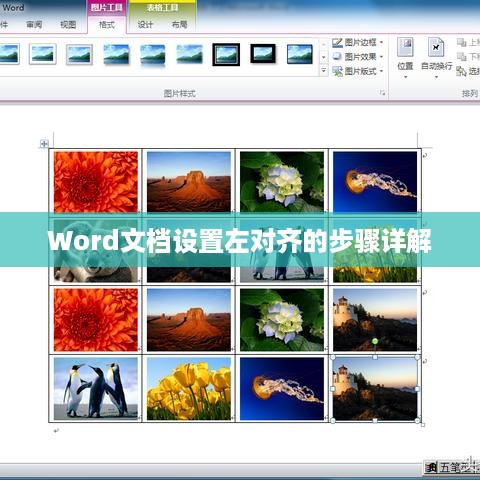
Task: Click the top-middle sizing handle of selected lighthouse
Action: tap(375, 357)
